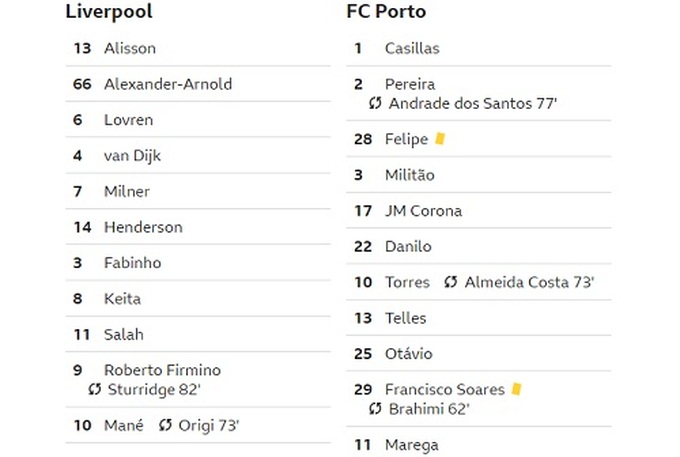Click Salah's row number 11
The image size is (680, 457).
[82, 335]
